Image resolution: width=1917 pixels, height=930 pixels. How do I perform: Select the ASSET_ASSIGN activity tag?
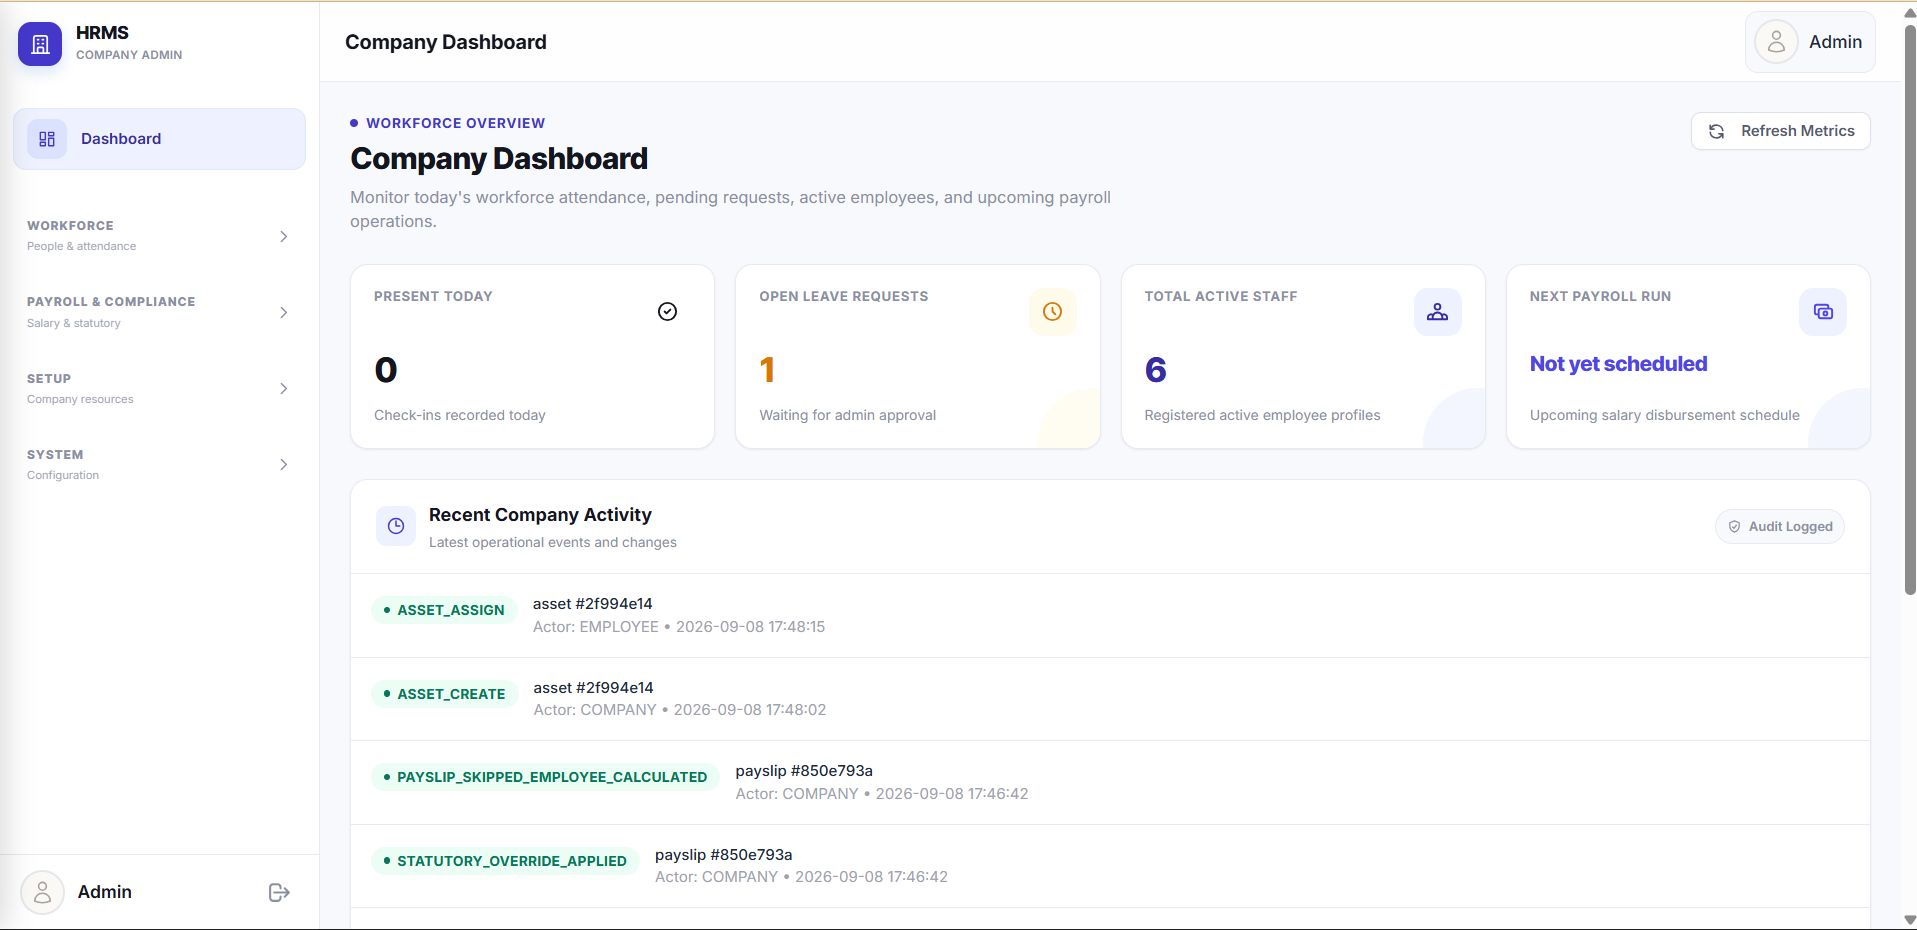[x=444, y=610]
